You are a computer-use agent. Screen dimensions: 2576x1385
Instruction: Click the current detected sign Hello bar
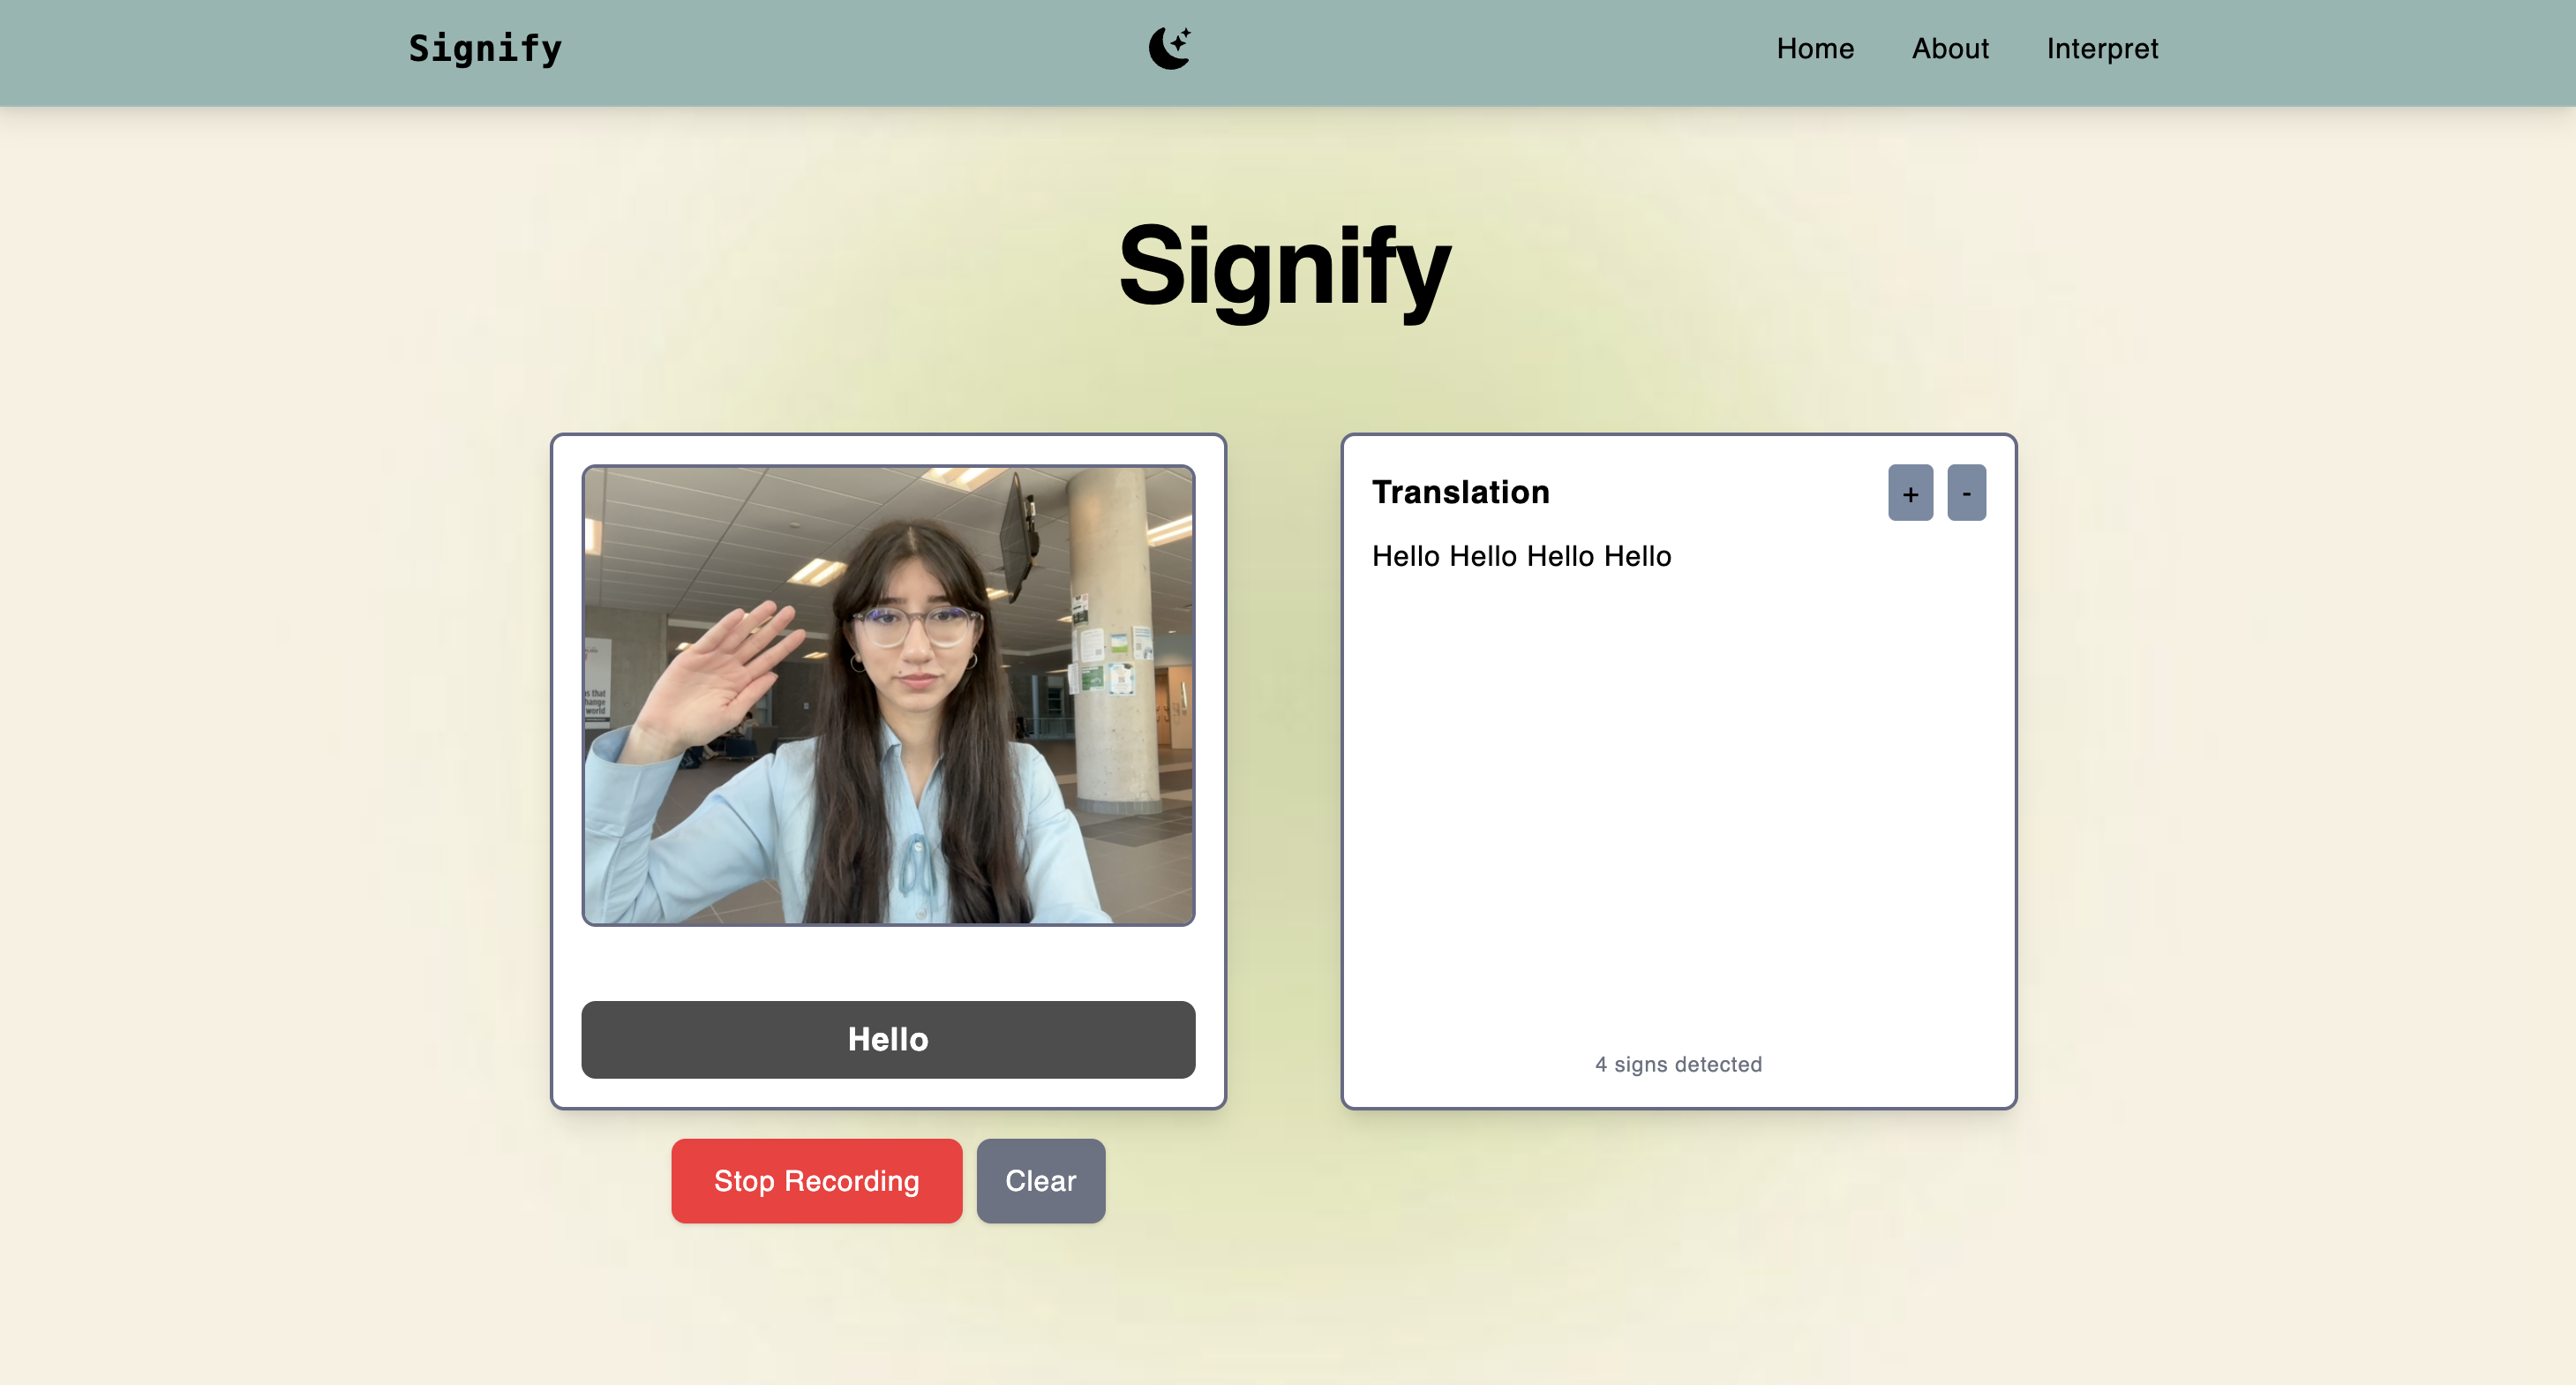888,1039
